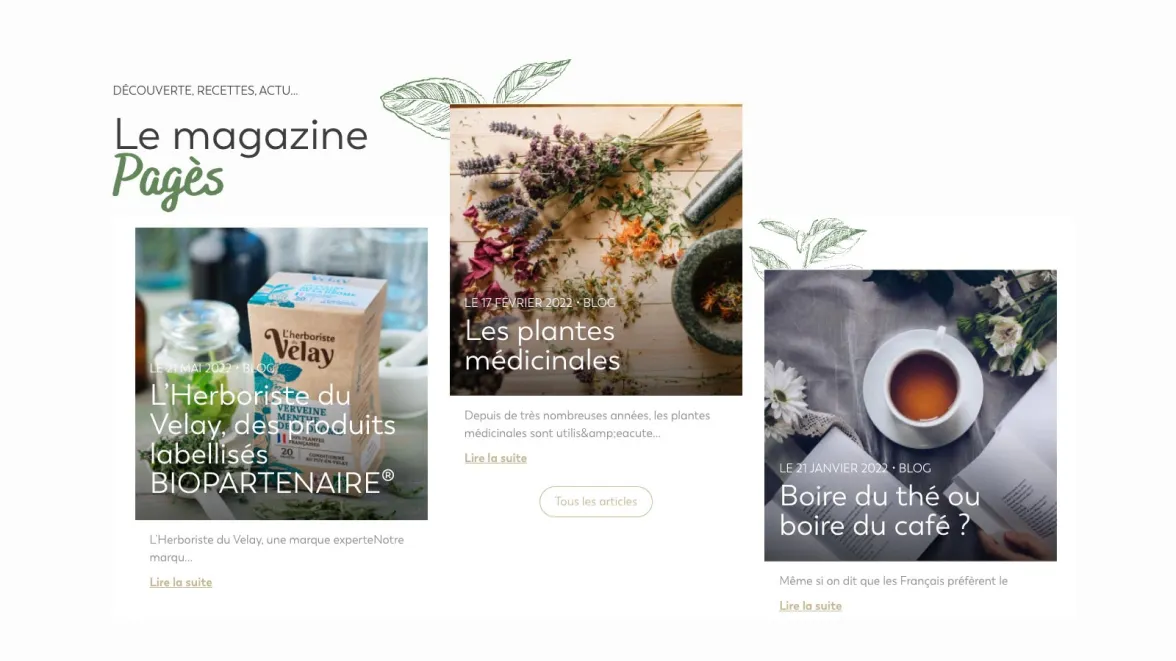Click "Lire la suite" under Herboriste du Velay article
Screen dimensions: 1176x661
181,582
